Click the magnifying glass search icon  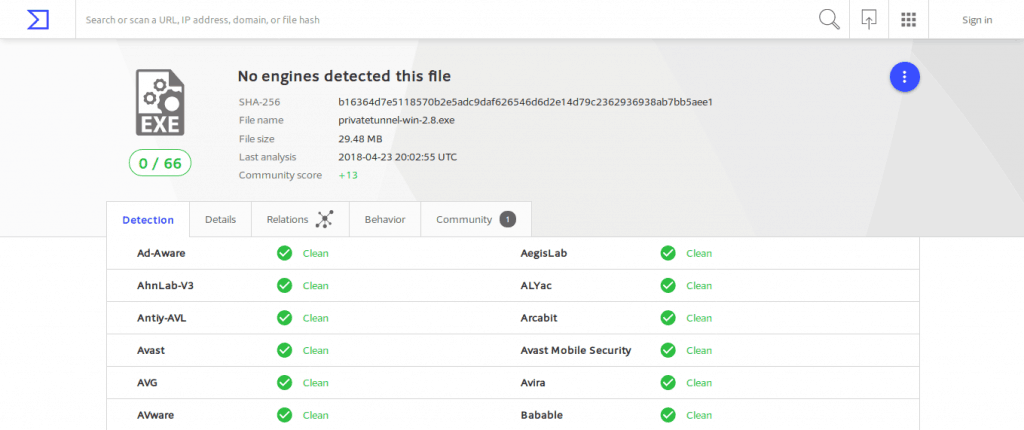coord(829,20)
